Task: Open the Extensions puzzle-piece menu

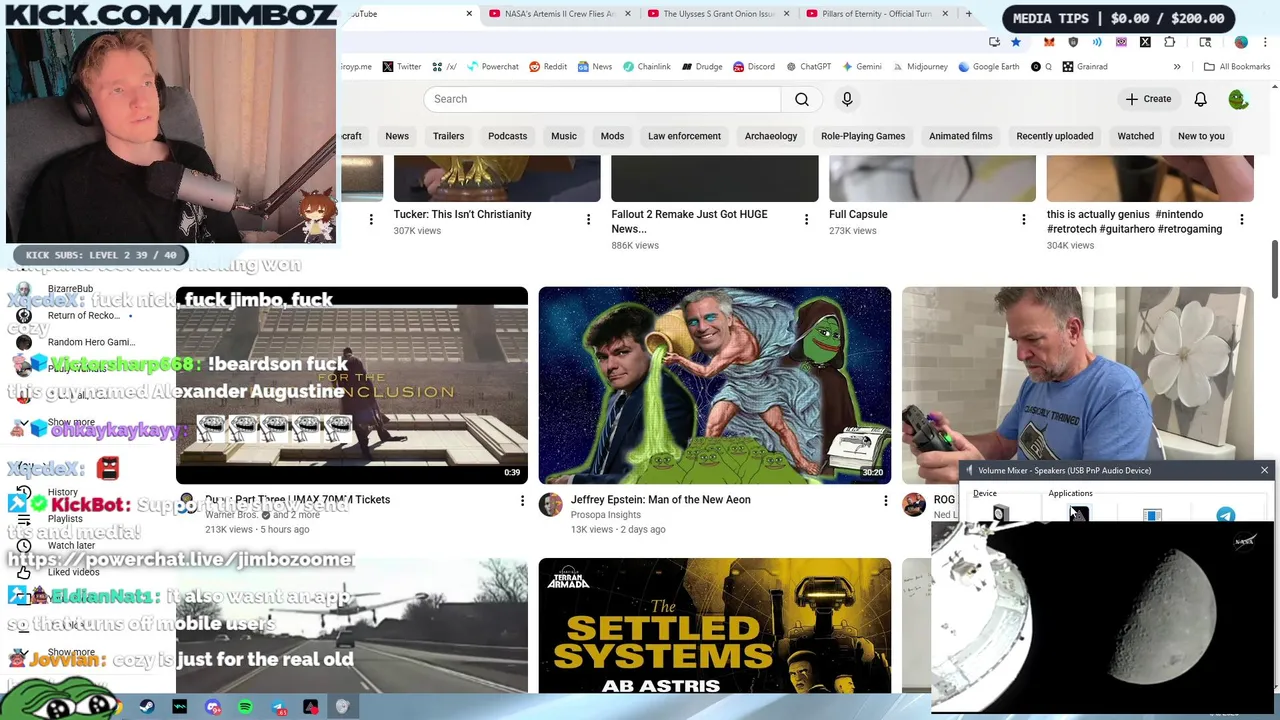Action: point(1170,42)
